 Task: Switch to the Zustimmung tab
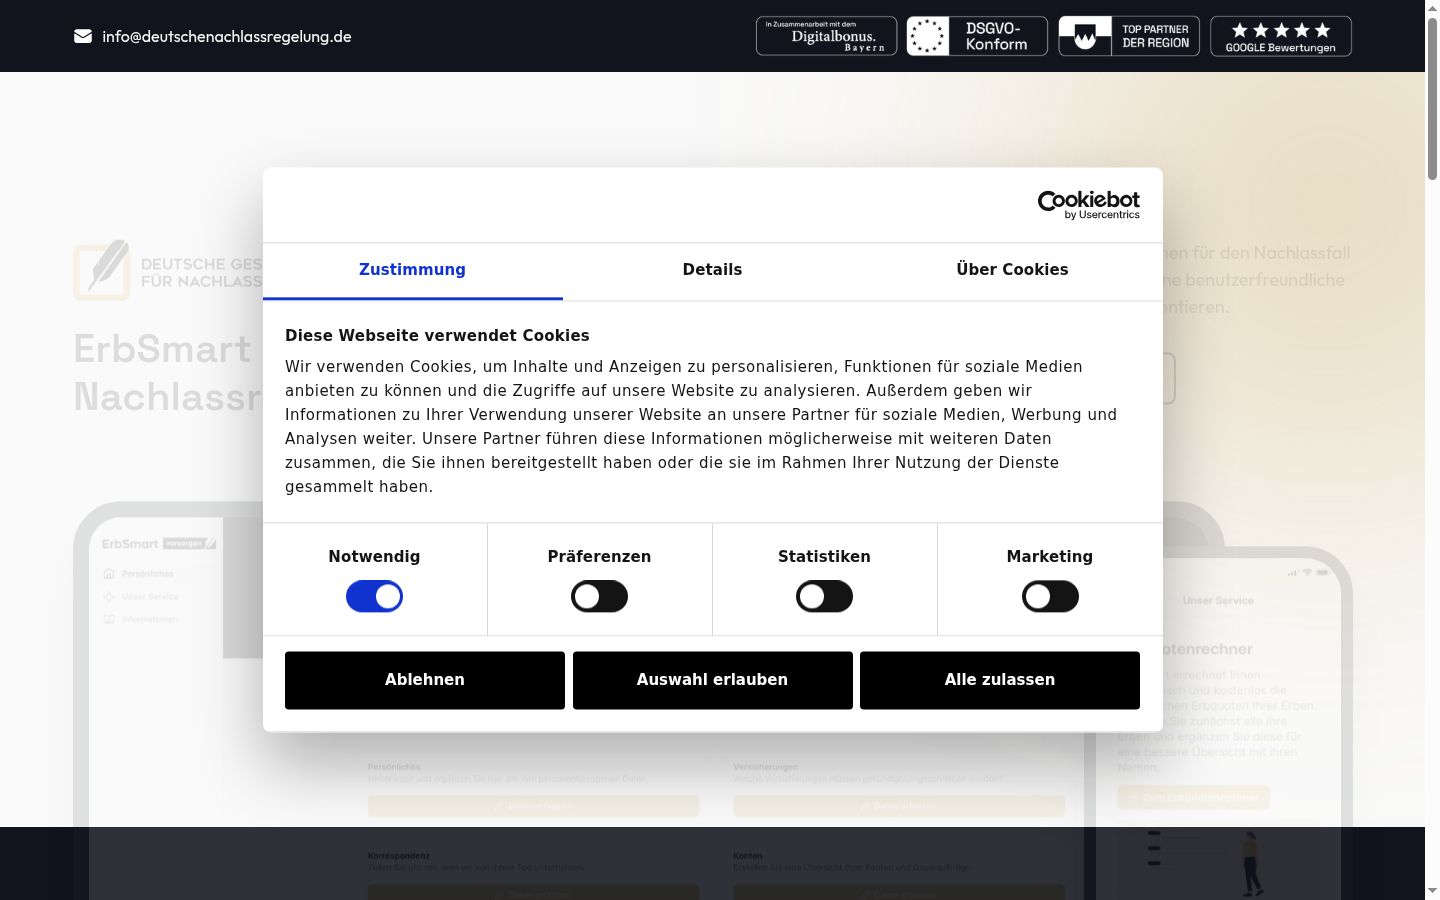pos(412,270)
